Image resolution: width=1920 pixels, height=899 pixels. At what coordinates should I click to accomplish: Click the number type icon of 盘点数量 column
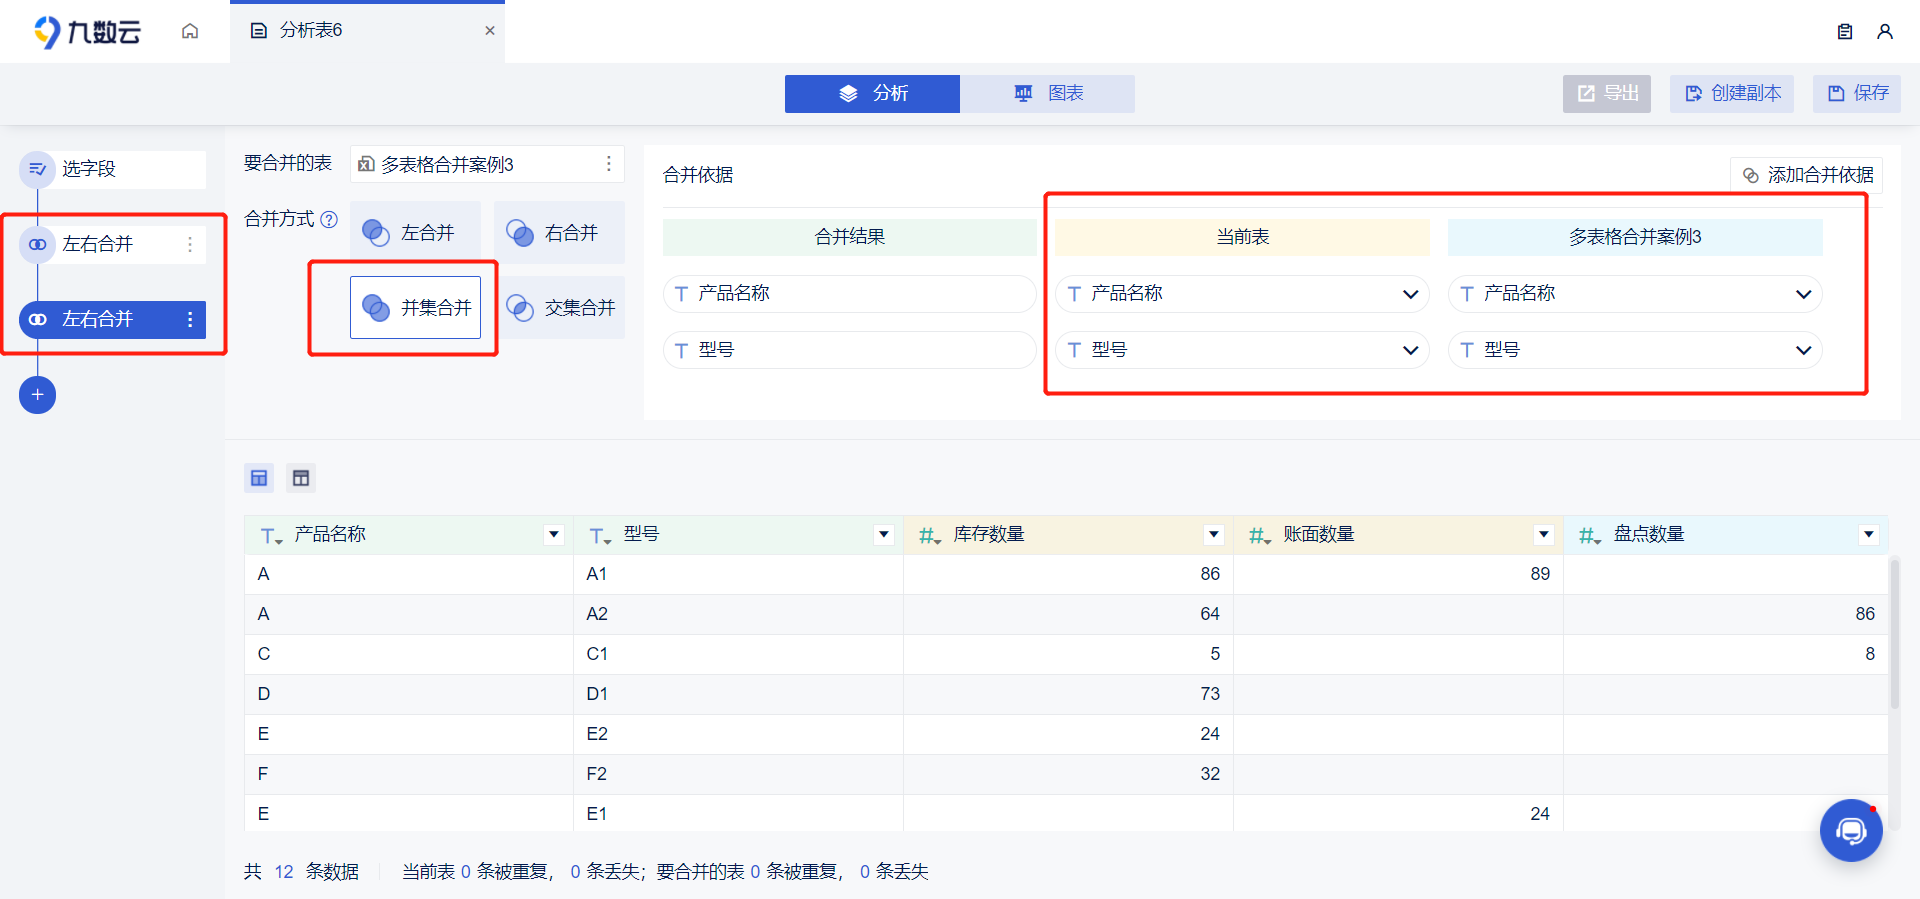(1590, 536)
